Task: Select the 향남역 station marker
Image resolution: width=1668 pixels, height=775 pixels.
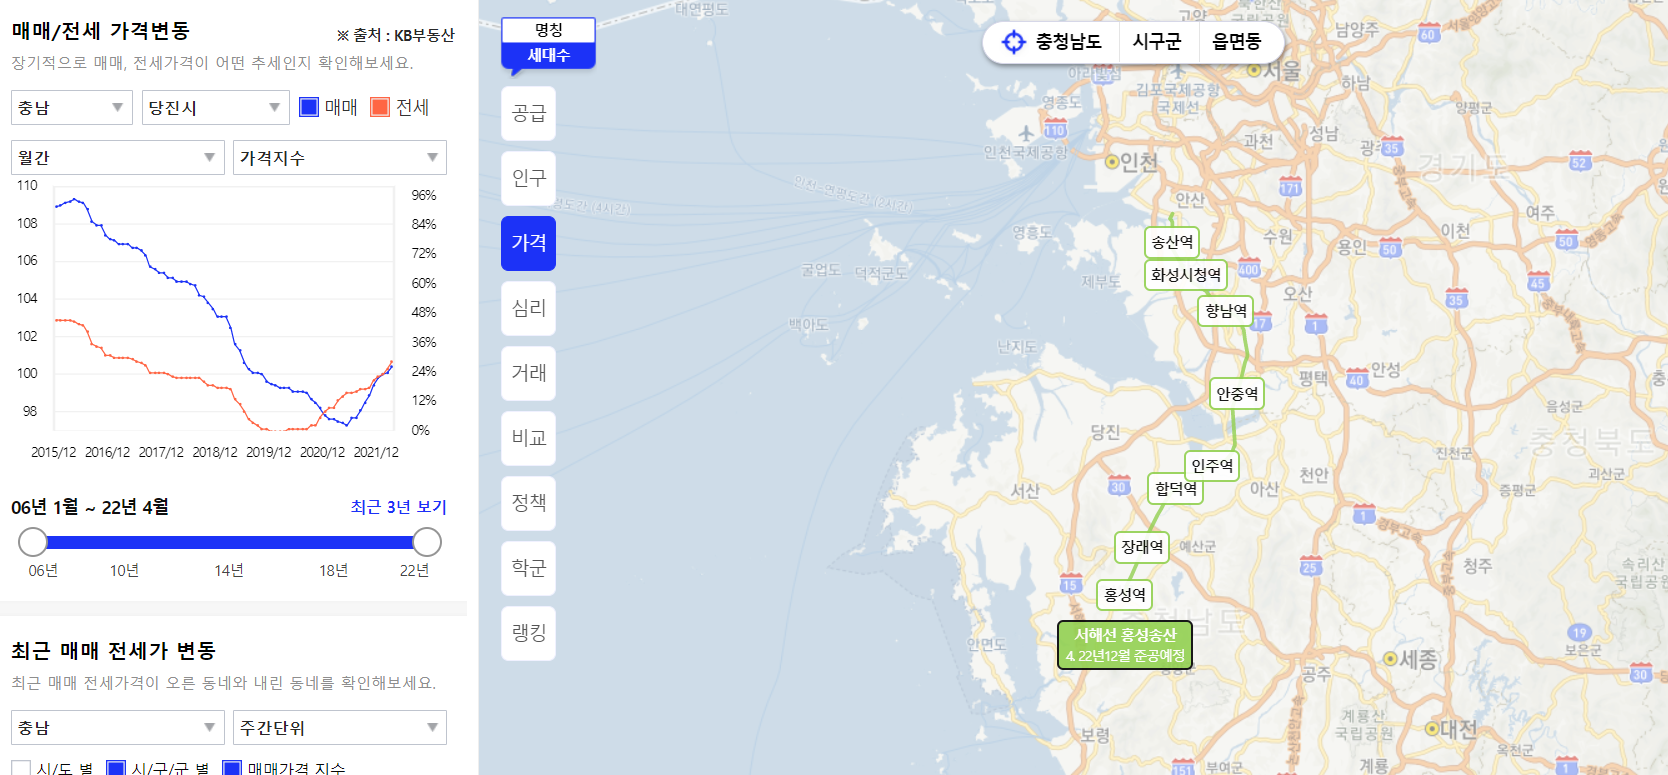Action: (x=1225, y=311)
